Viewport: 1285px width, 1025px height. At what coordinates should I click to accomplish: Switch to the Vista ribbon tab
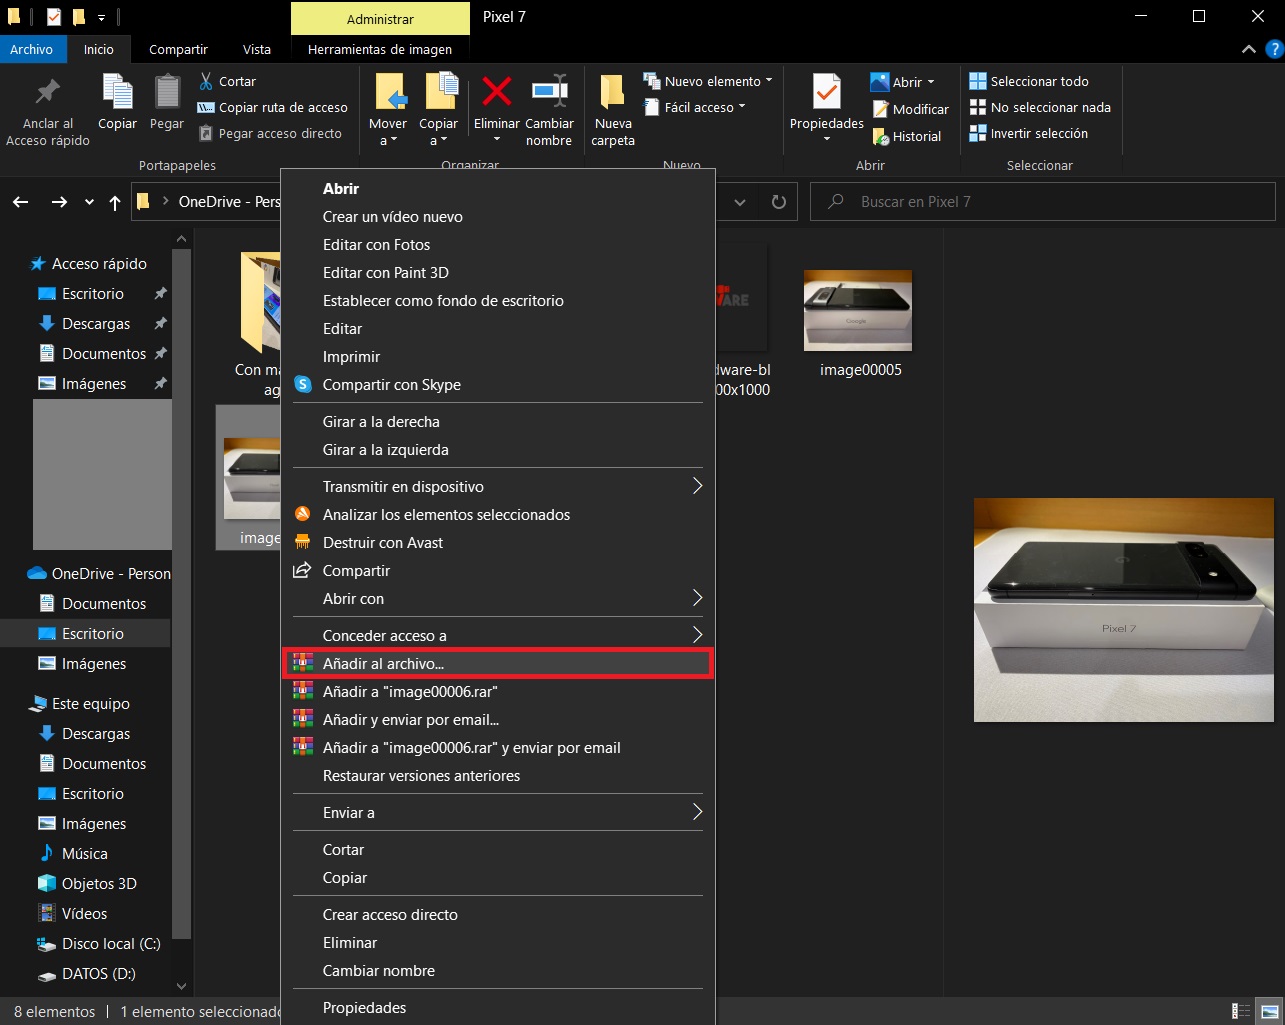point(257,49)
